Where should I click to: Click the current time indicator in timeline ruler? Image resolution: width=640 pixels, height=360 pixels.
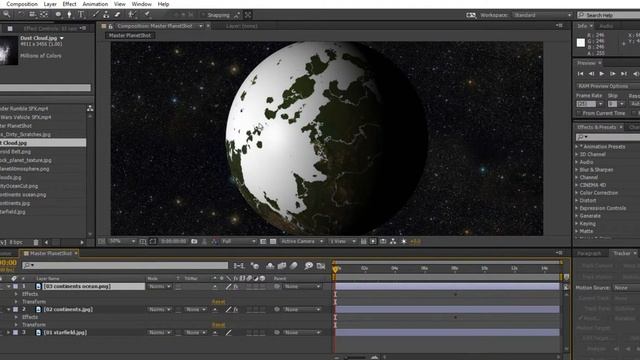[x=335, y=269]
